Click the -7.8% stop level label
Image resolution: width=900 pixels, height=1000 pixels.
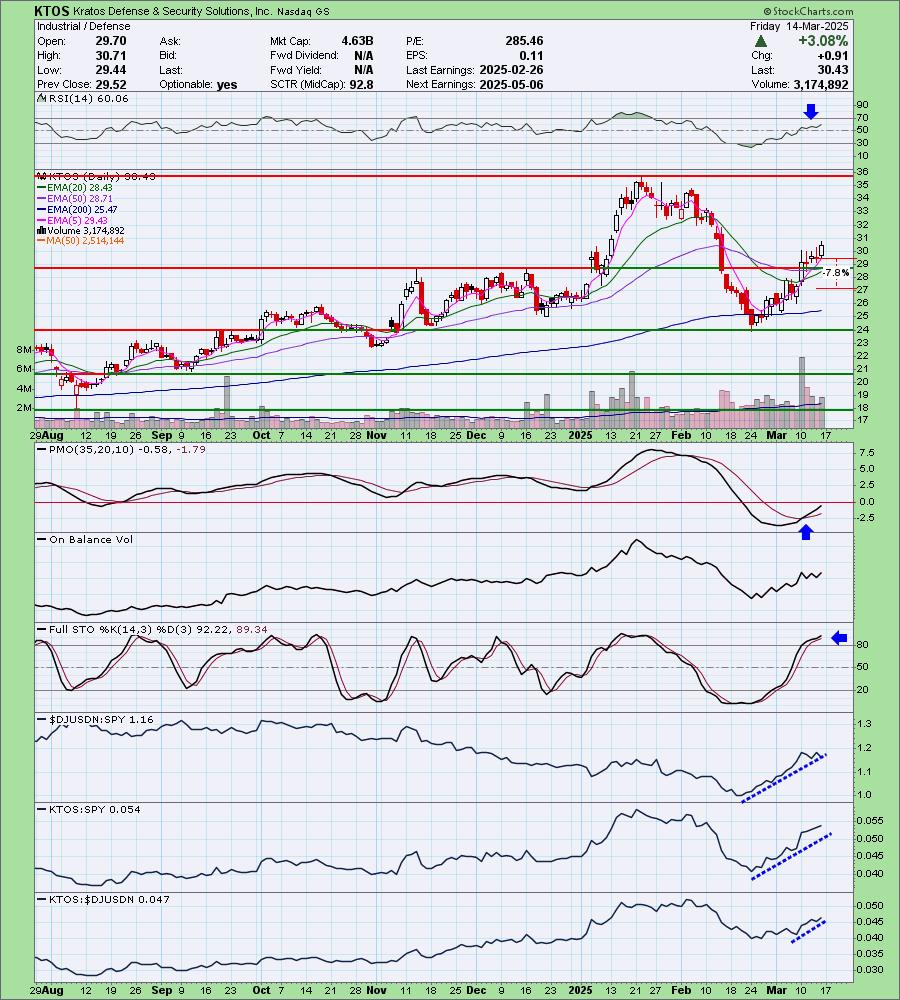click(x=836, y=273)
